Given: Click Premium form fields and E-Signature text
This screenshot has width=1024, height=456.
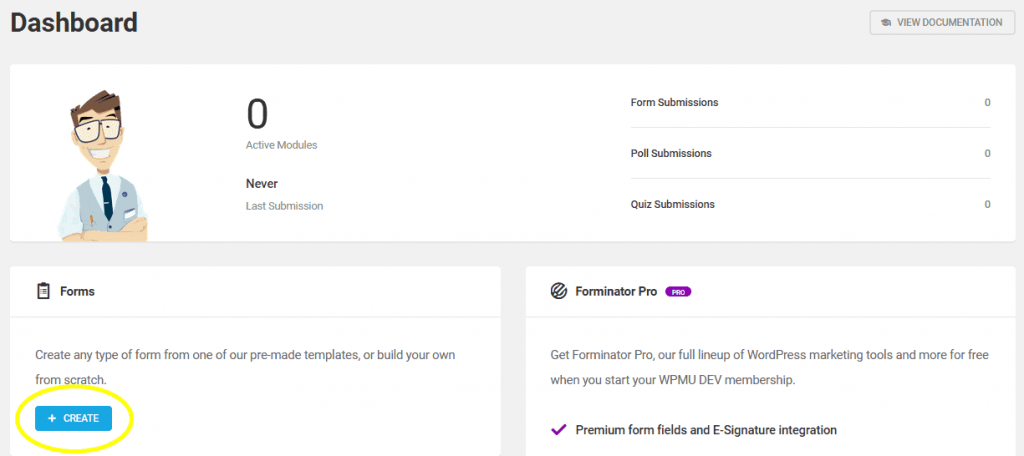Looking at the screenshot, I should pos(706,430).
